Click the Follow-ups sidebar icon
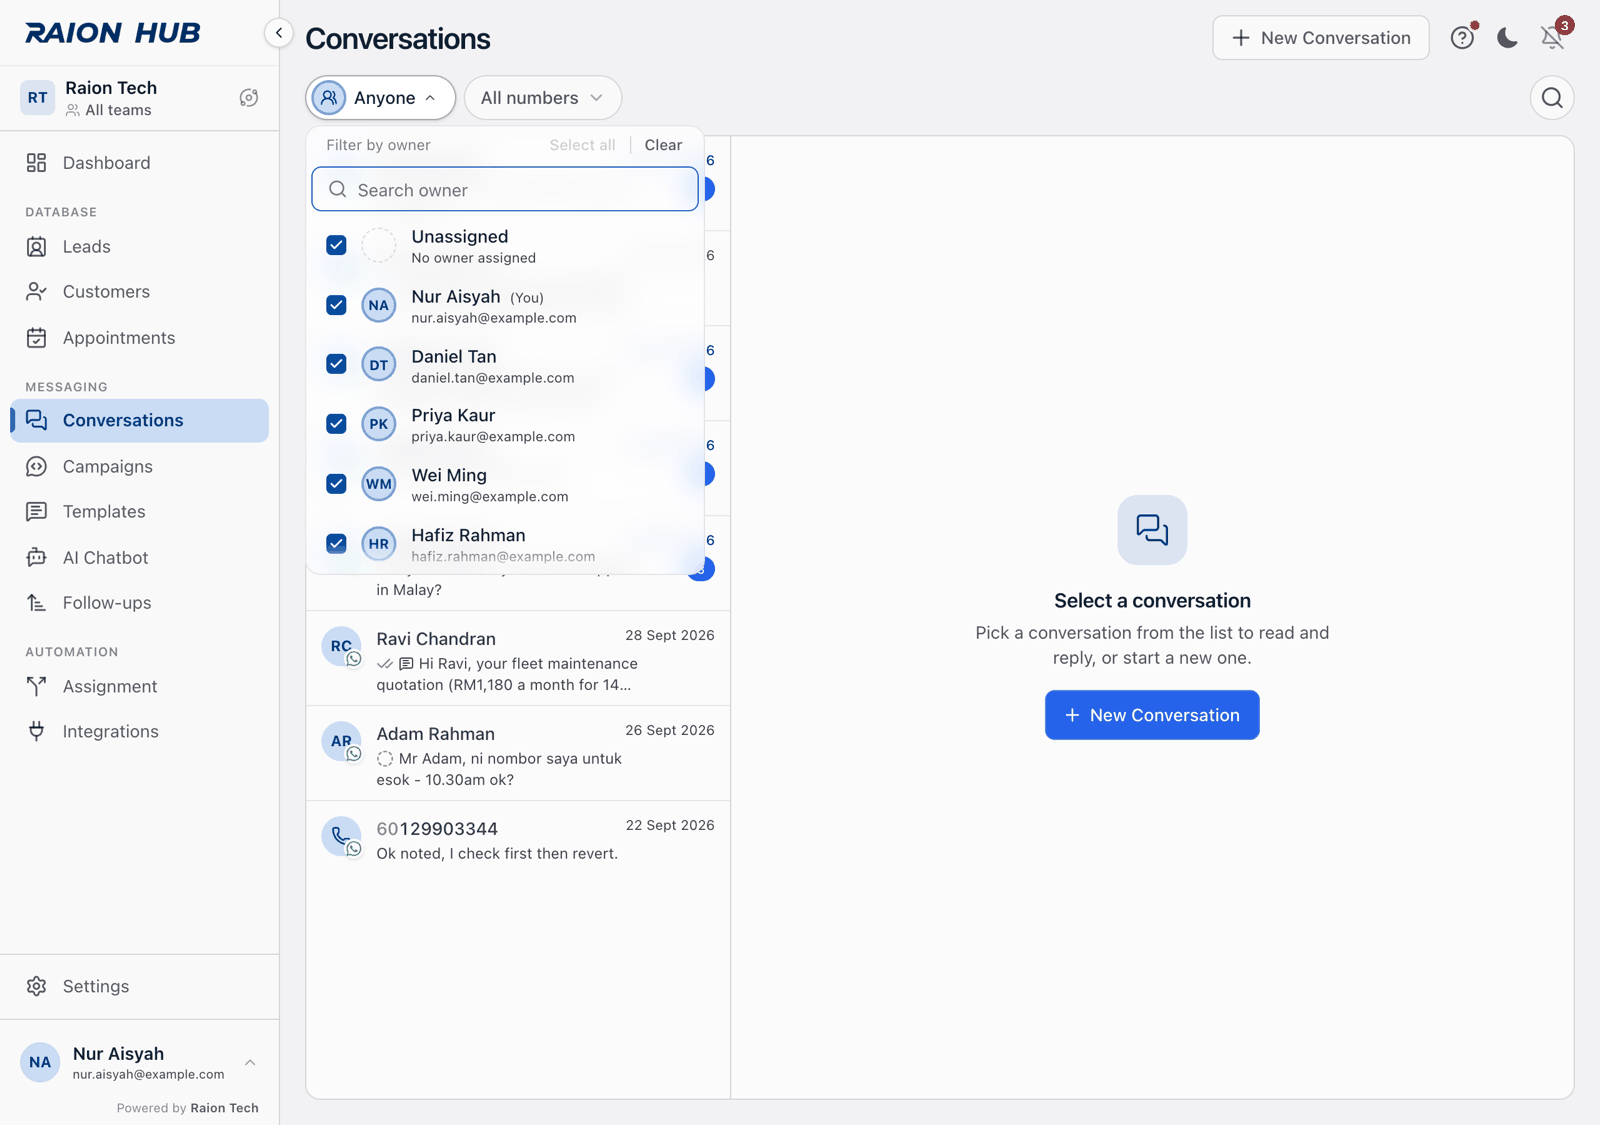Viewport: 1600px width, 1125px height. tap(37, 603)
